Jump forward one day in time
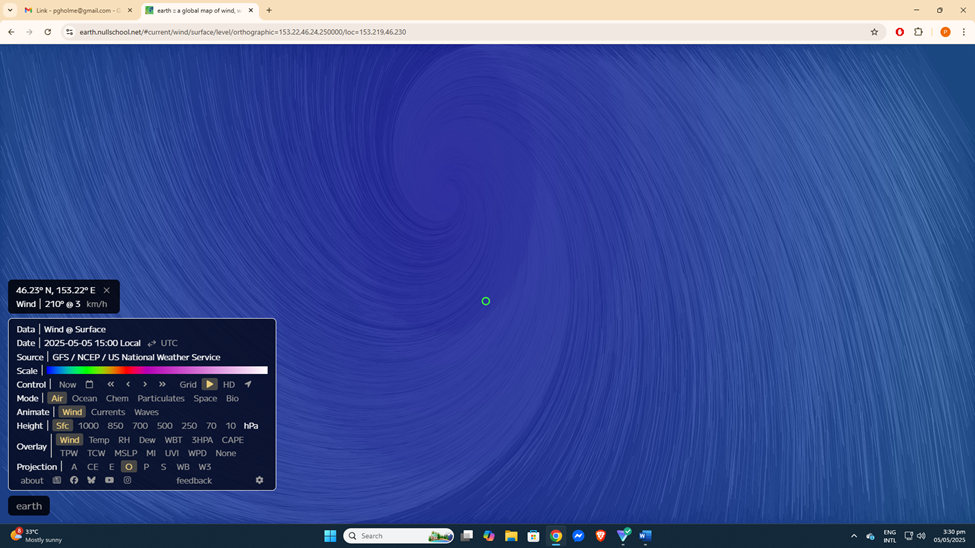This screenshot has width=975, height=548. (x=162, y=384)
